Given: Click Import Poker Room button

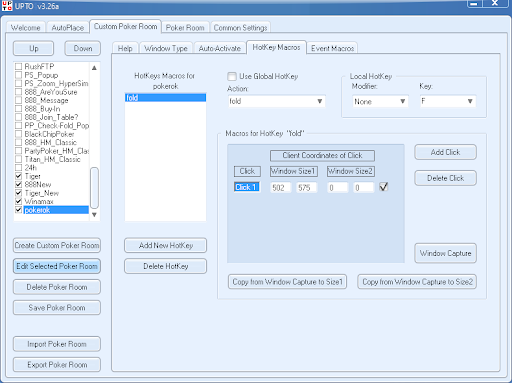Looking at the screenshot, I should (57, 344).
